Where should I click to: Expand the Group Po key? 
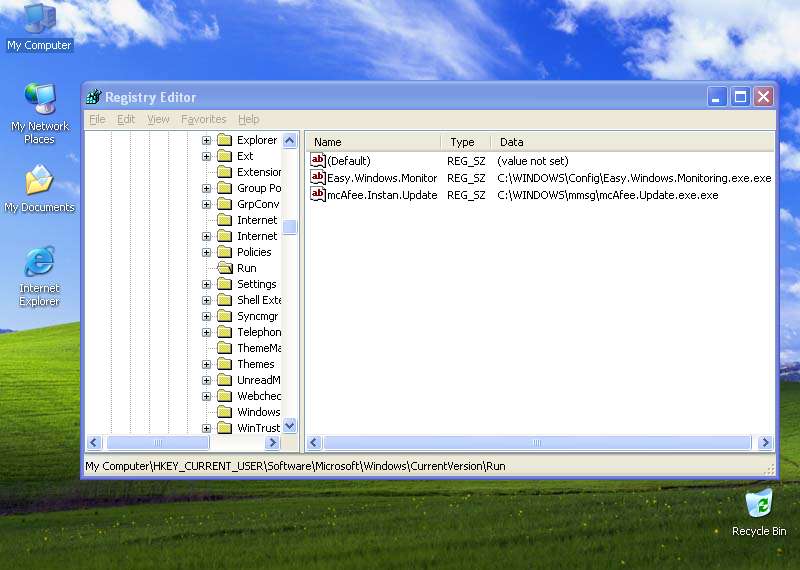tap(206, 188)
